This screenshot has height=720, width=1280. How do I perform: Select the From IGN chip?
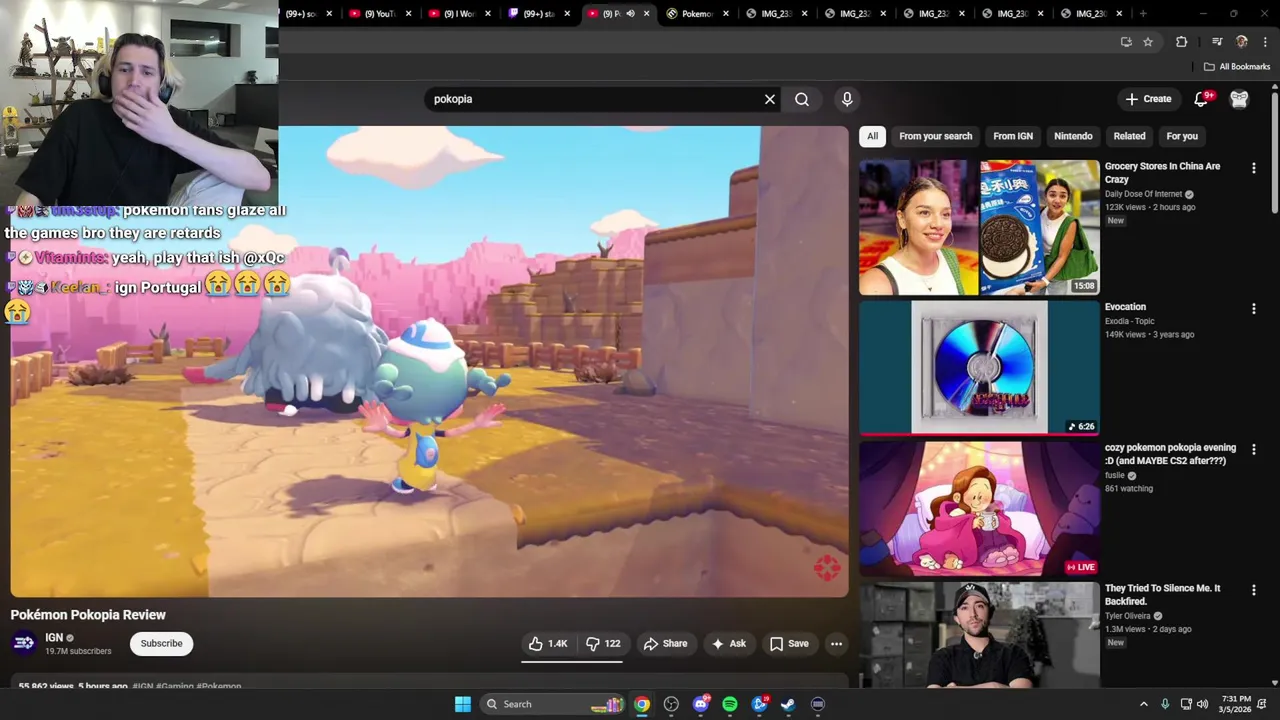[x=1013, y=136]
